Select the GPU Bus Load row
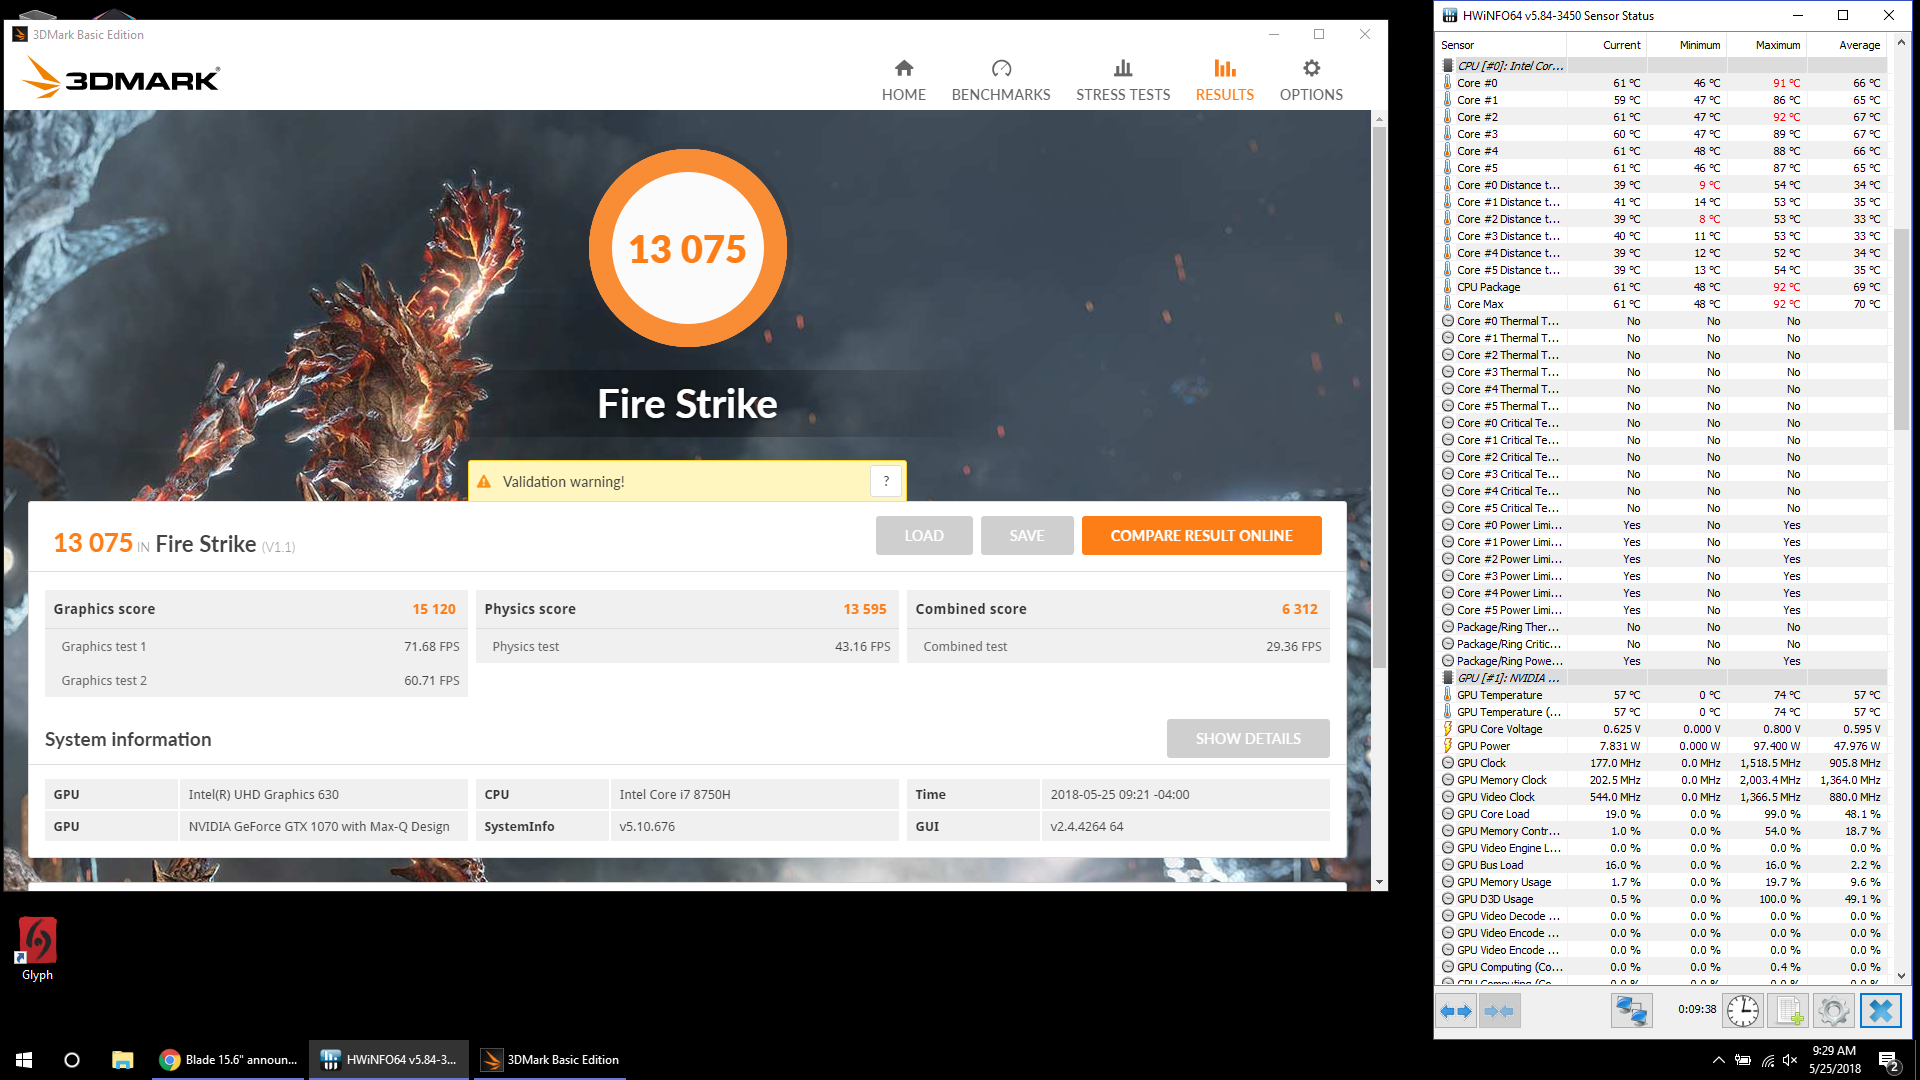 pos(1662,865)
